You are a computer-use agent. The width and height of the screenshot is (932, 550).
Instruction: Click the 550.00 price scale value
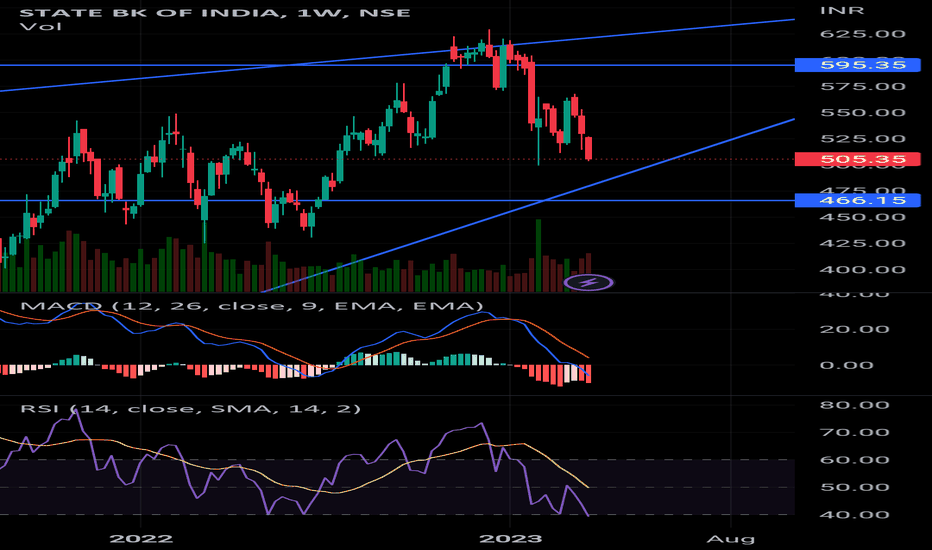click(862, 112)
